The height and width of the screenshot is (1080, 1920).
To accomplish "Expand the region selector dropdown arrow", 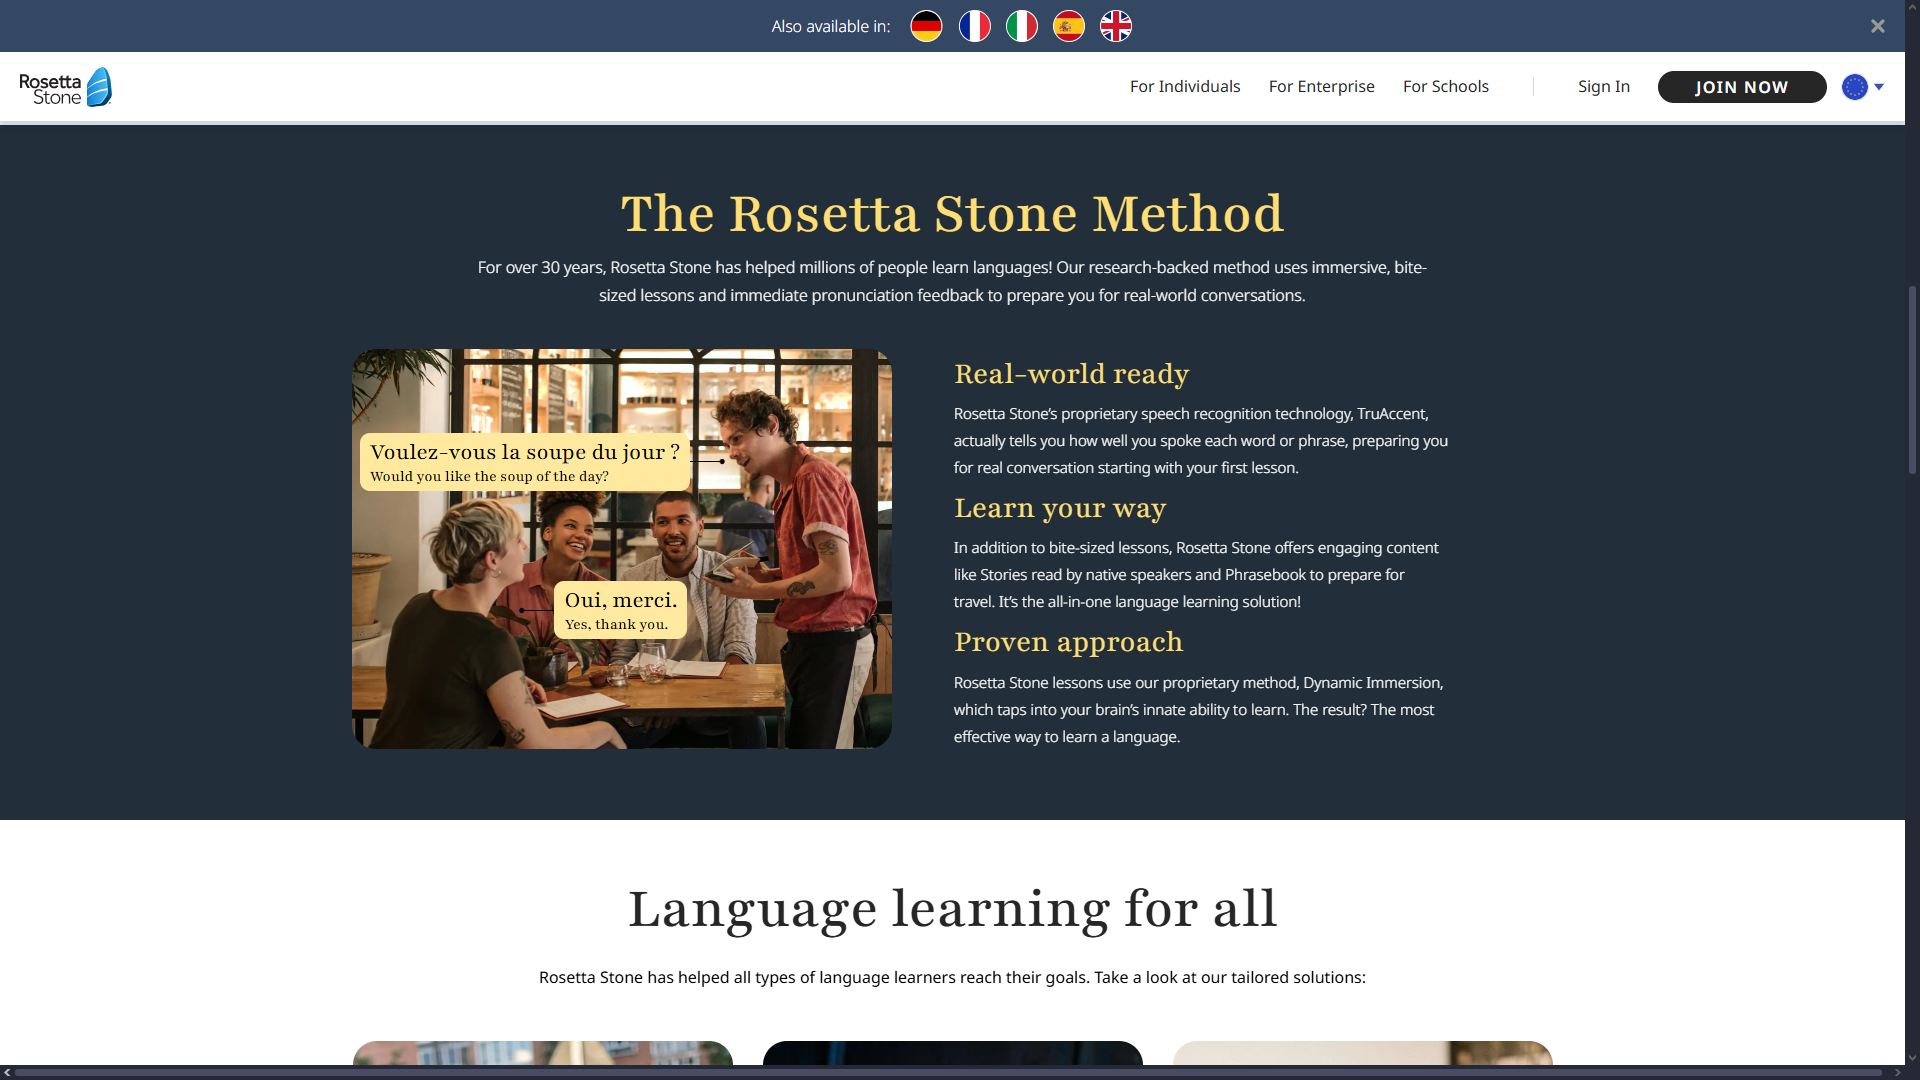I will click(1879, 87).
